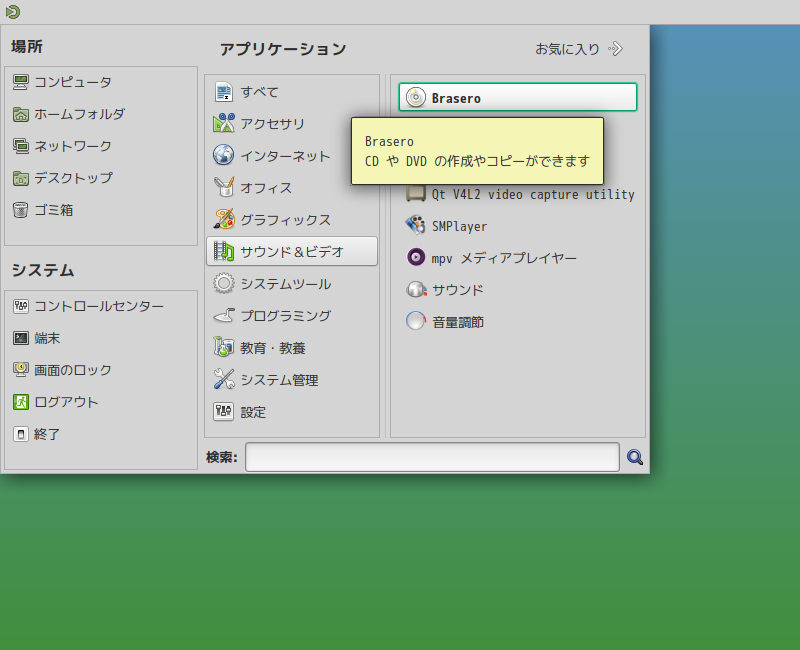Click the ログアウト exit icon

tap(20, 402)
